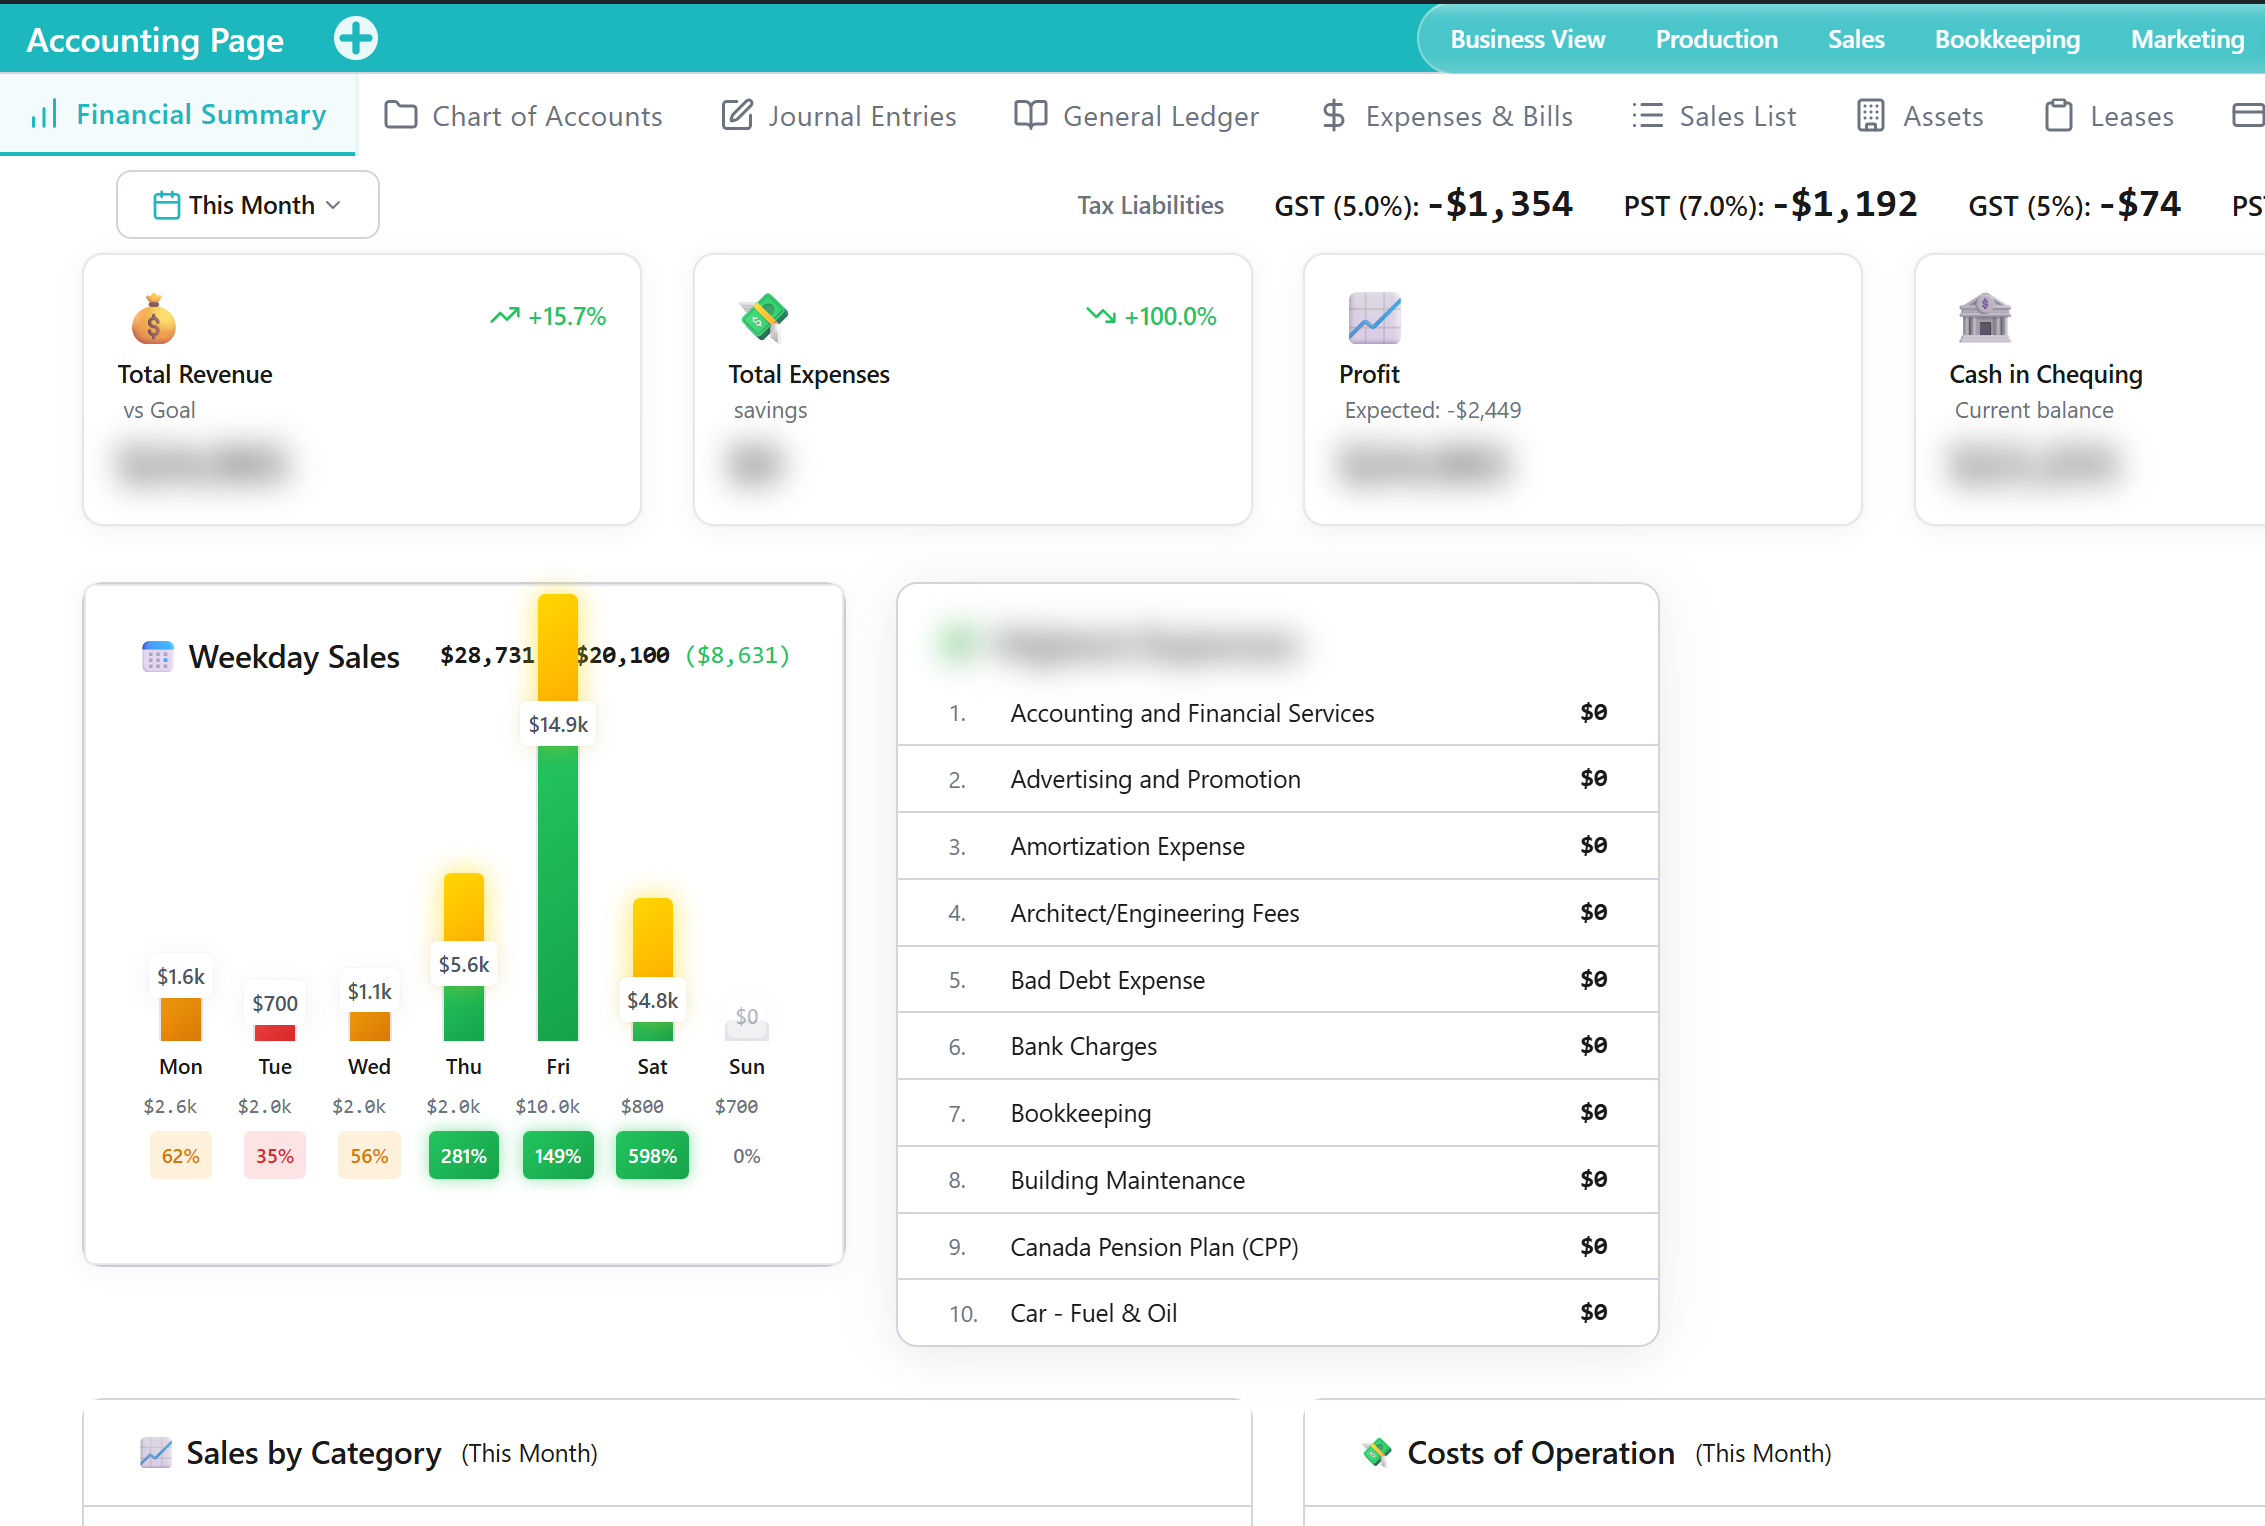
Task: Click the Leases clipboard icon
Action: (x=2058, y=115)
